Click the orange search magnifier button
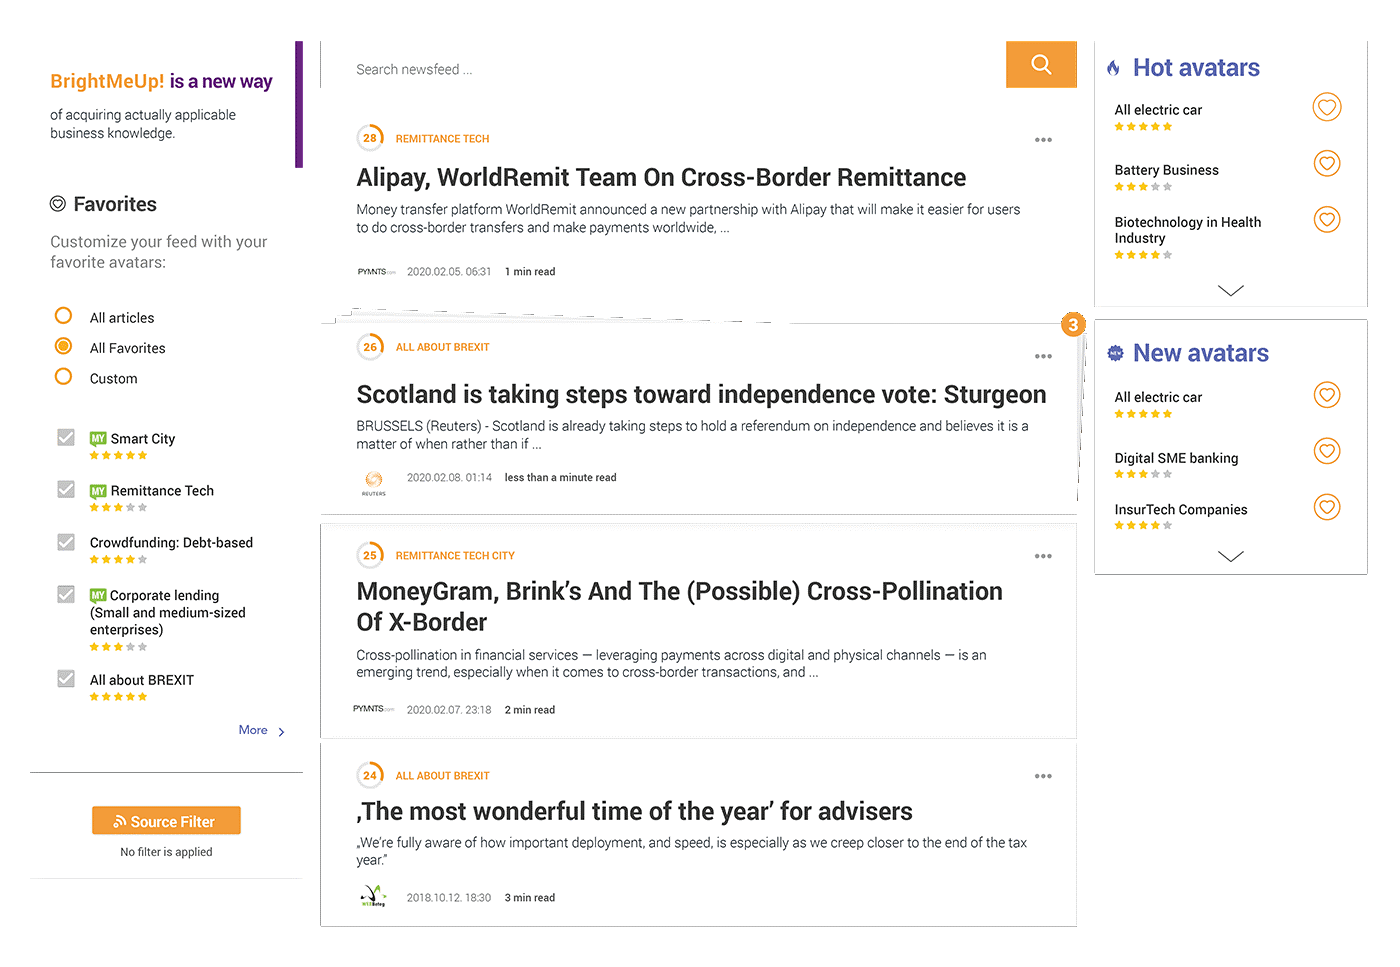Viewport: 1400px width, 967px height. 1041,64
